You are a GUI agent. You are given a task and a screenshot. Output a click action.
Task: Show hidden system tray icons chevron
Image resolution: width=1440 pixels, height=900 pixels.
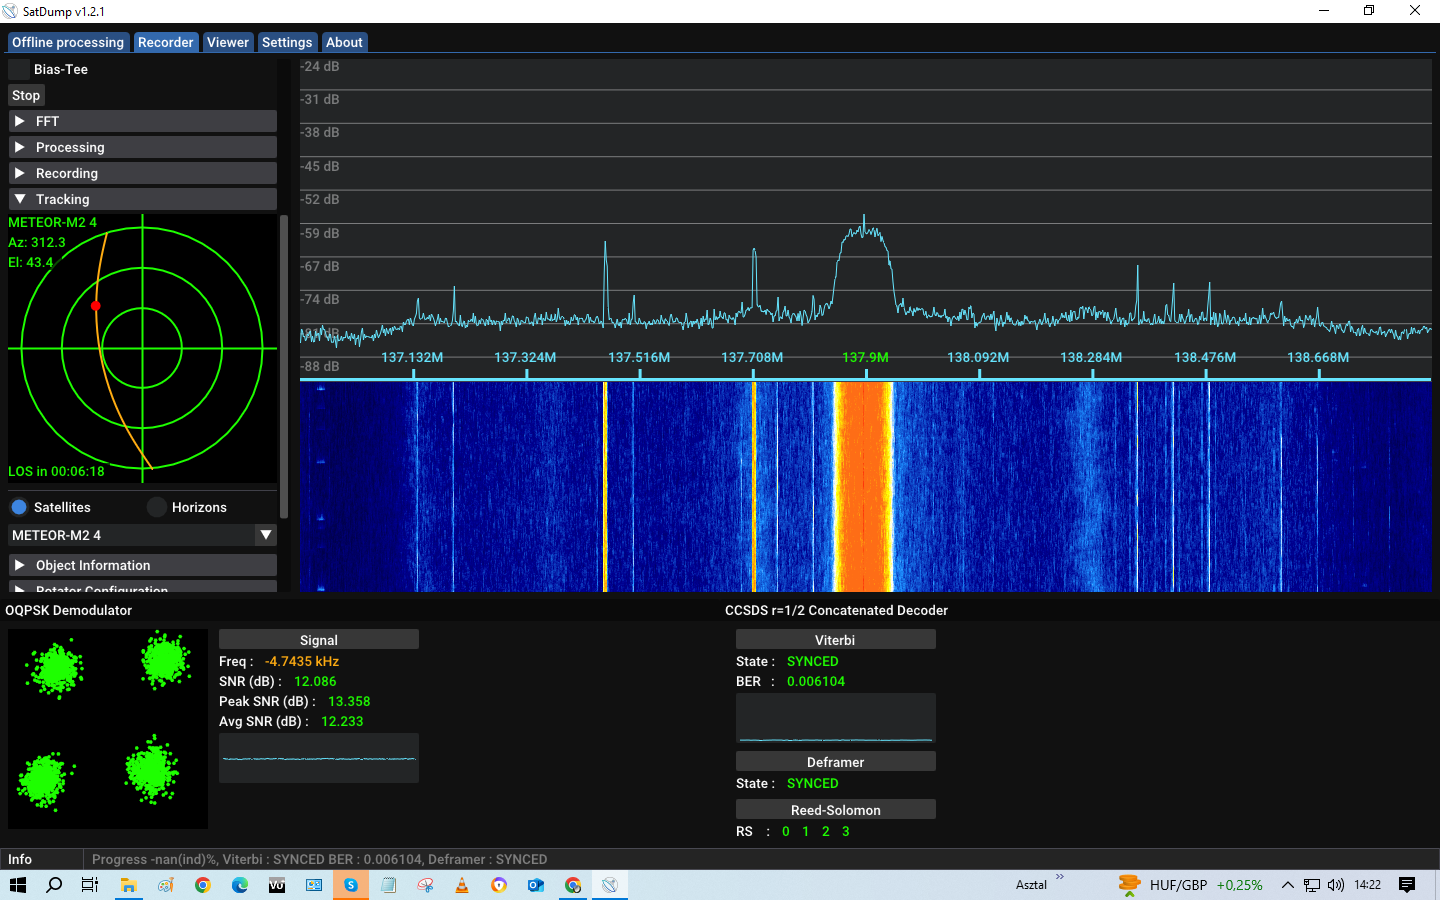coord(1288,885)
